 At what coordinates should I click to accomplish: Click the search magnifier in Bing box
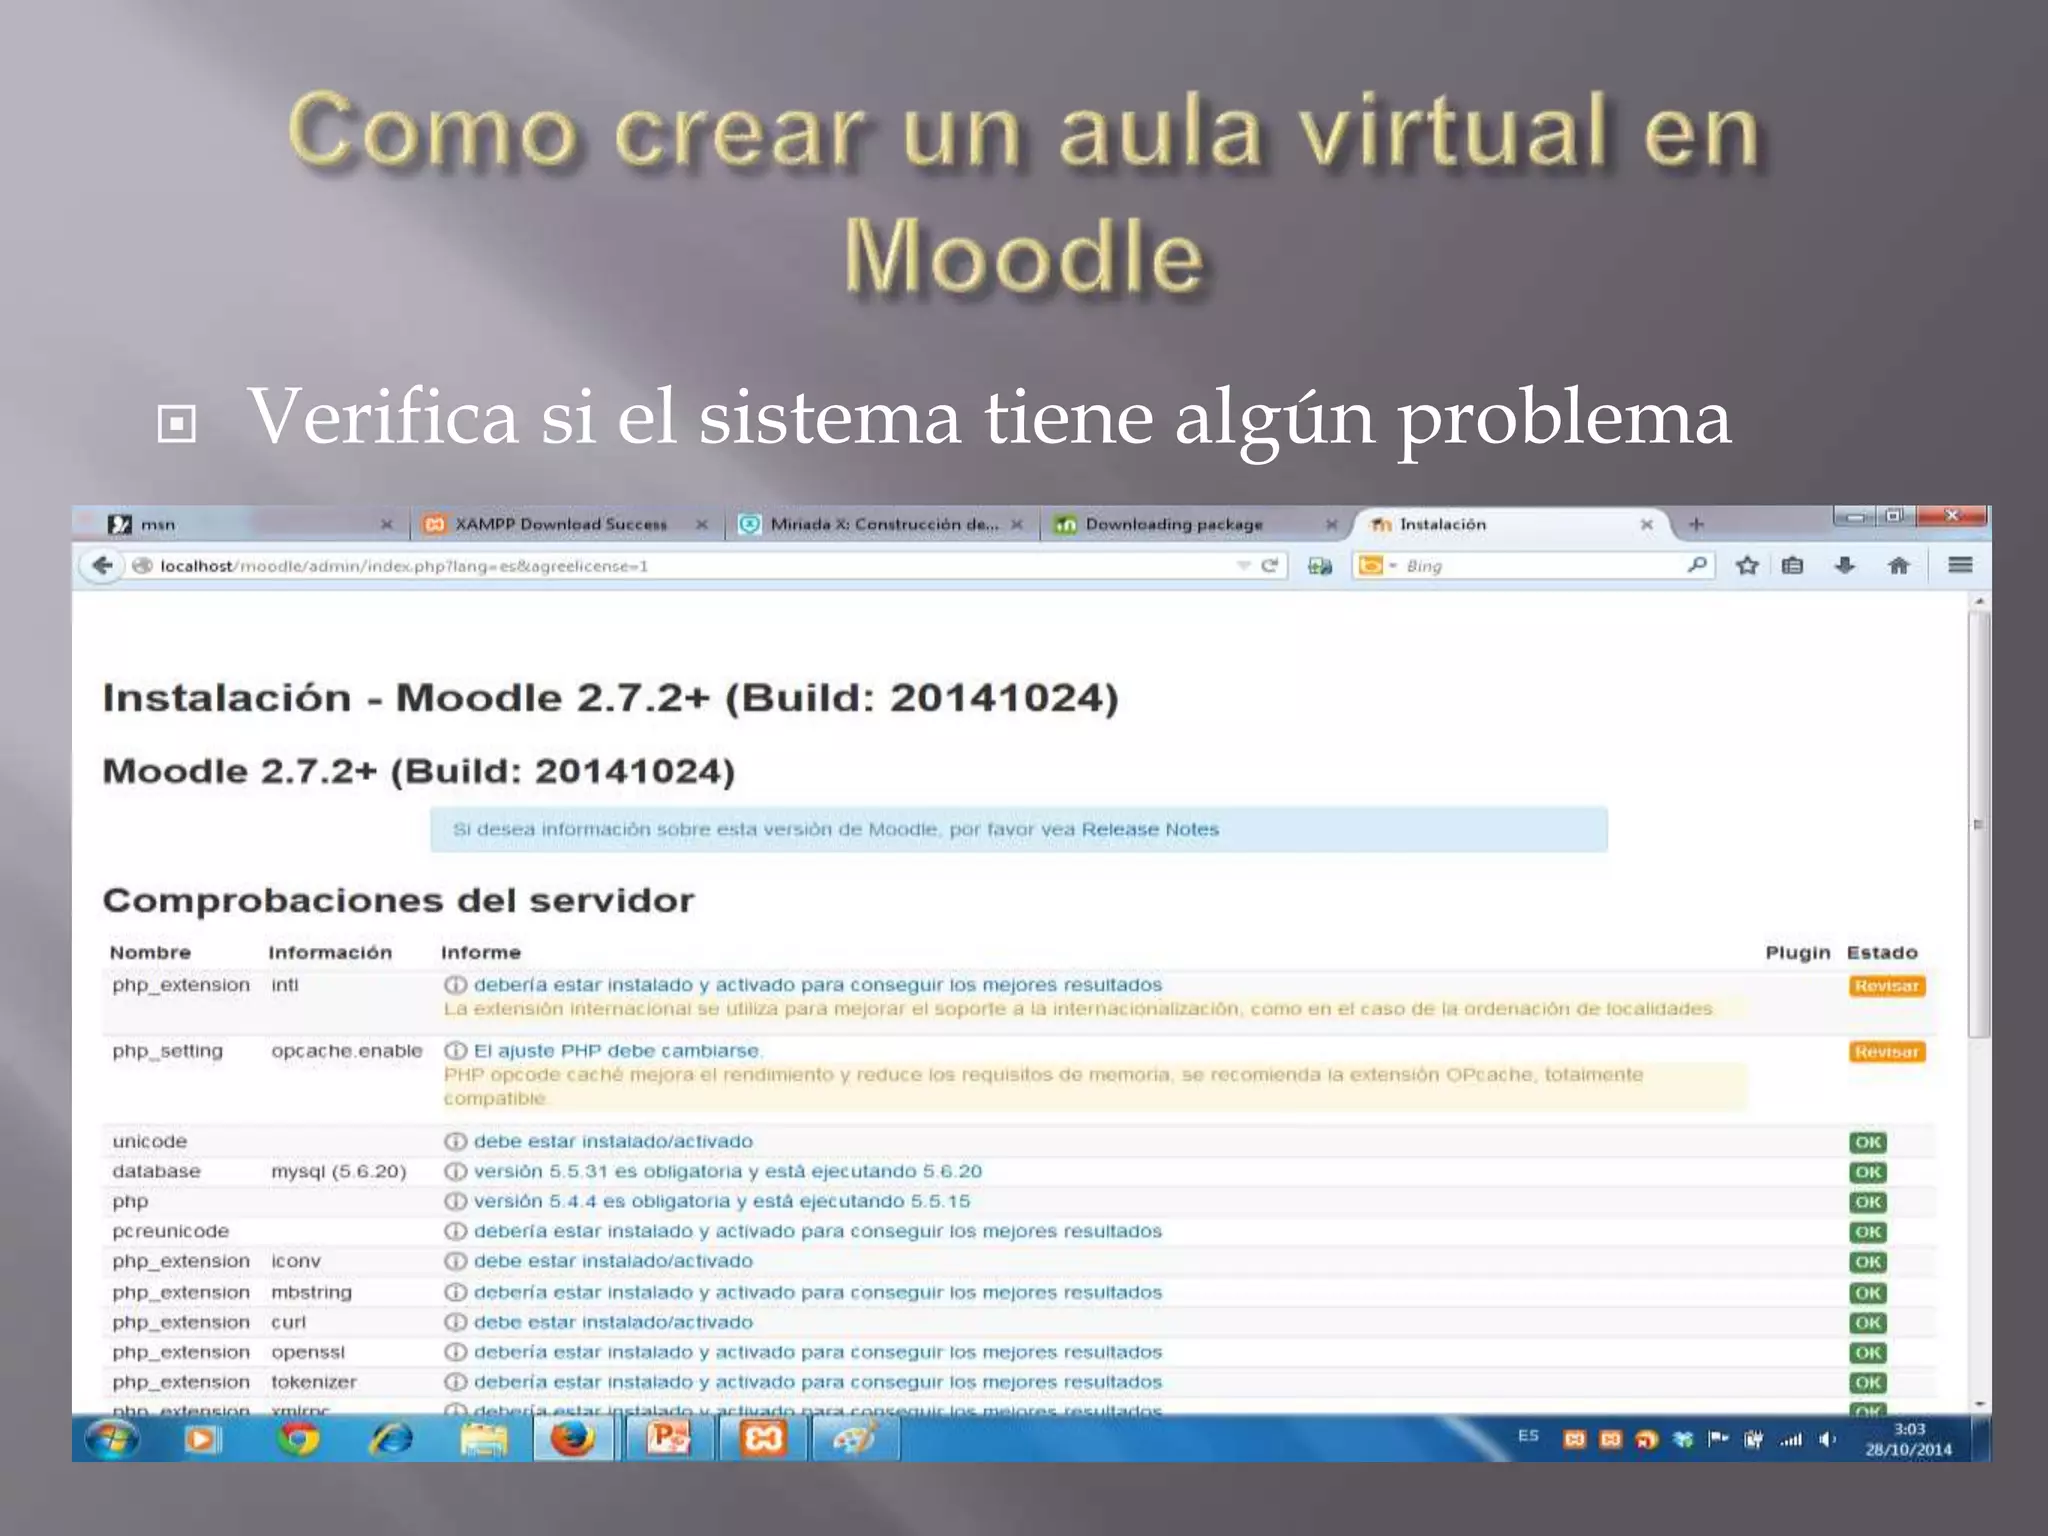click(1696, 565)
